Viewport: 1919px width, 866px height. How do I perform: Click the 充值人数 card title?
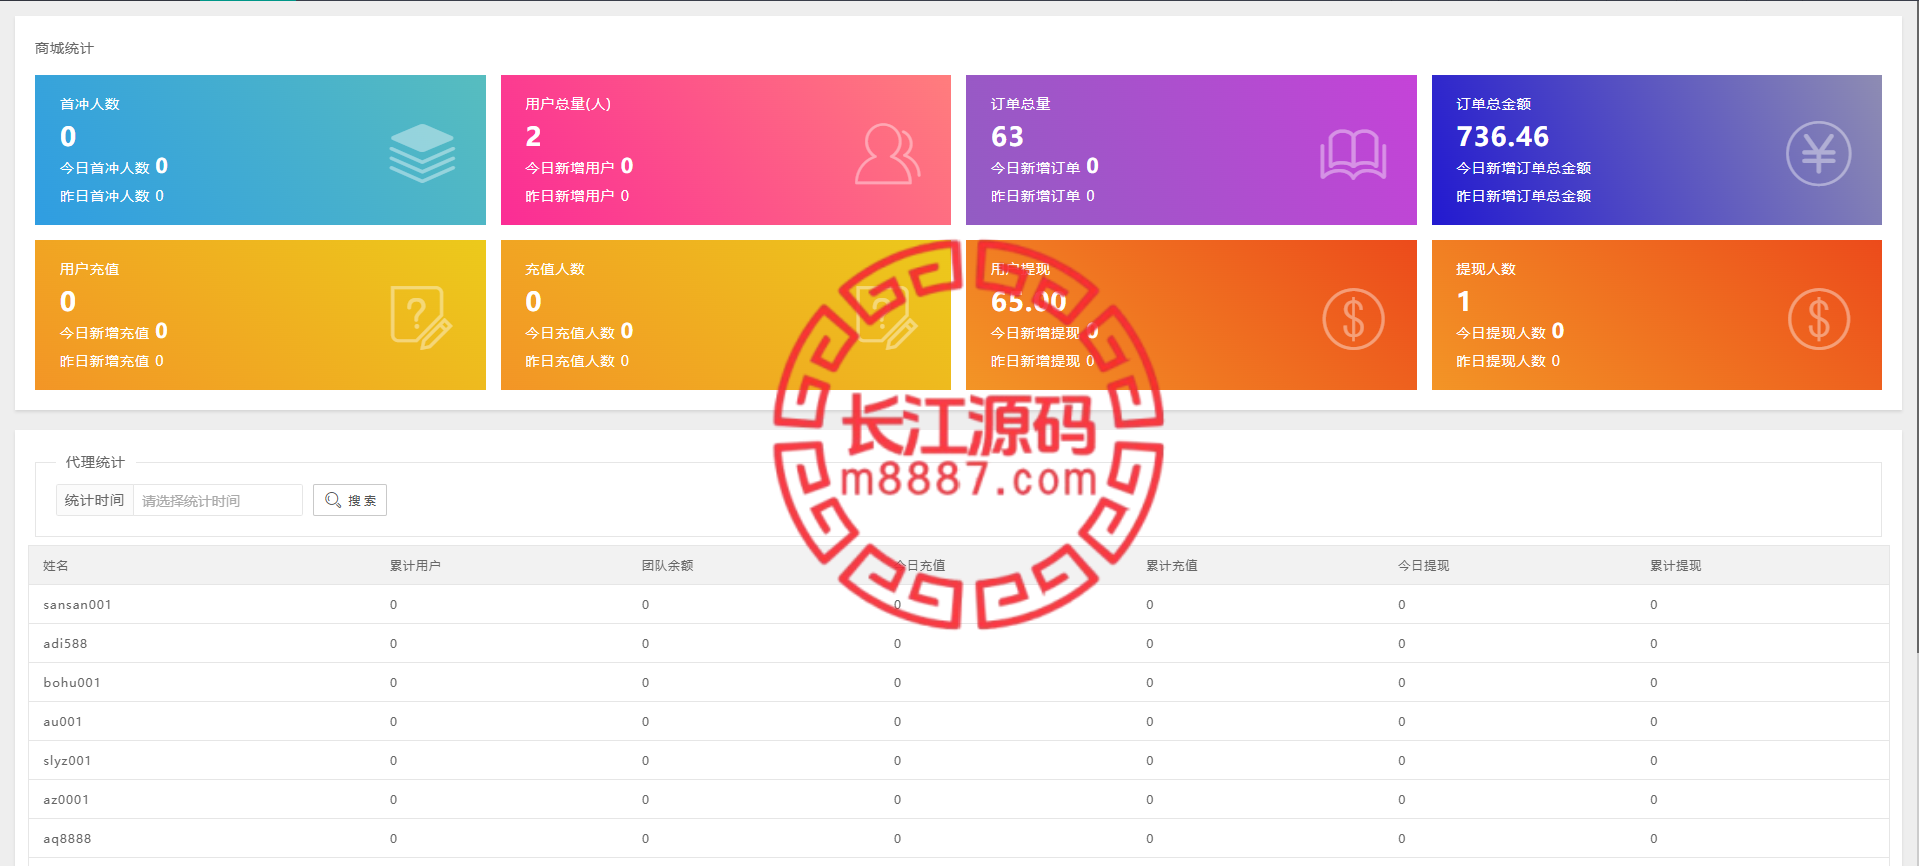(x=555, y=269)
